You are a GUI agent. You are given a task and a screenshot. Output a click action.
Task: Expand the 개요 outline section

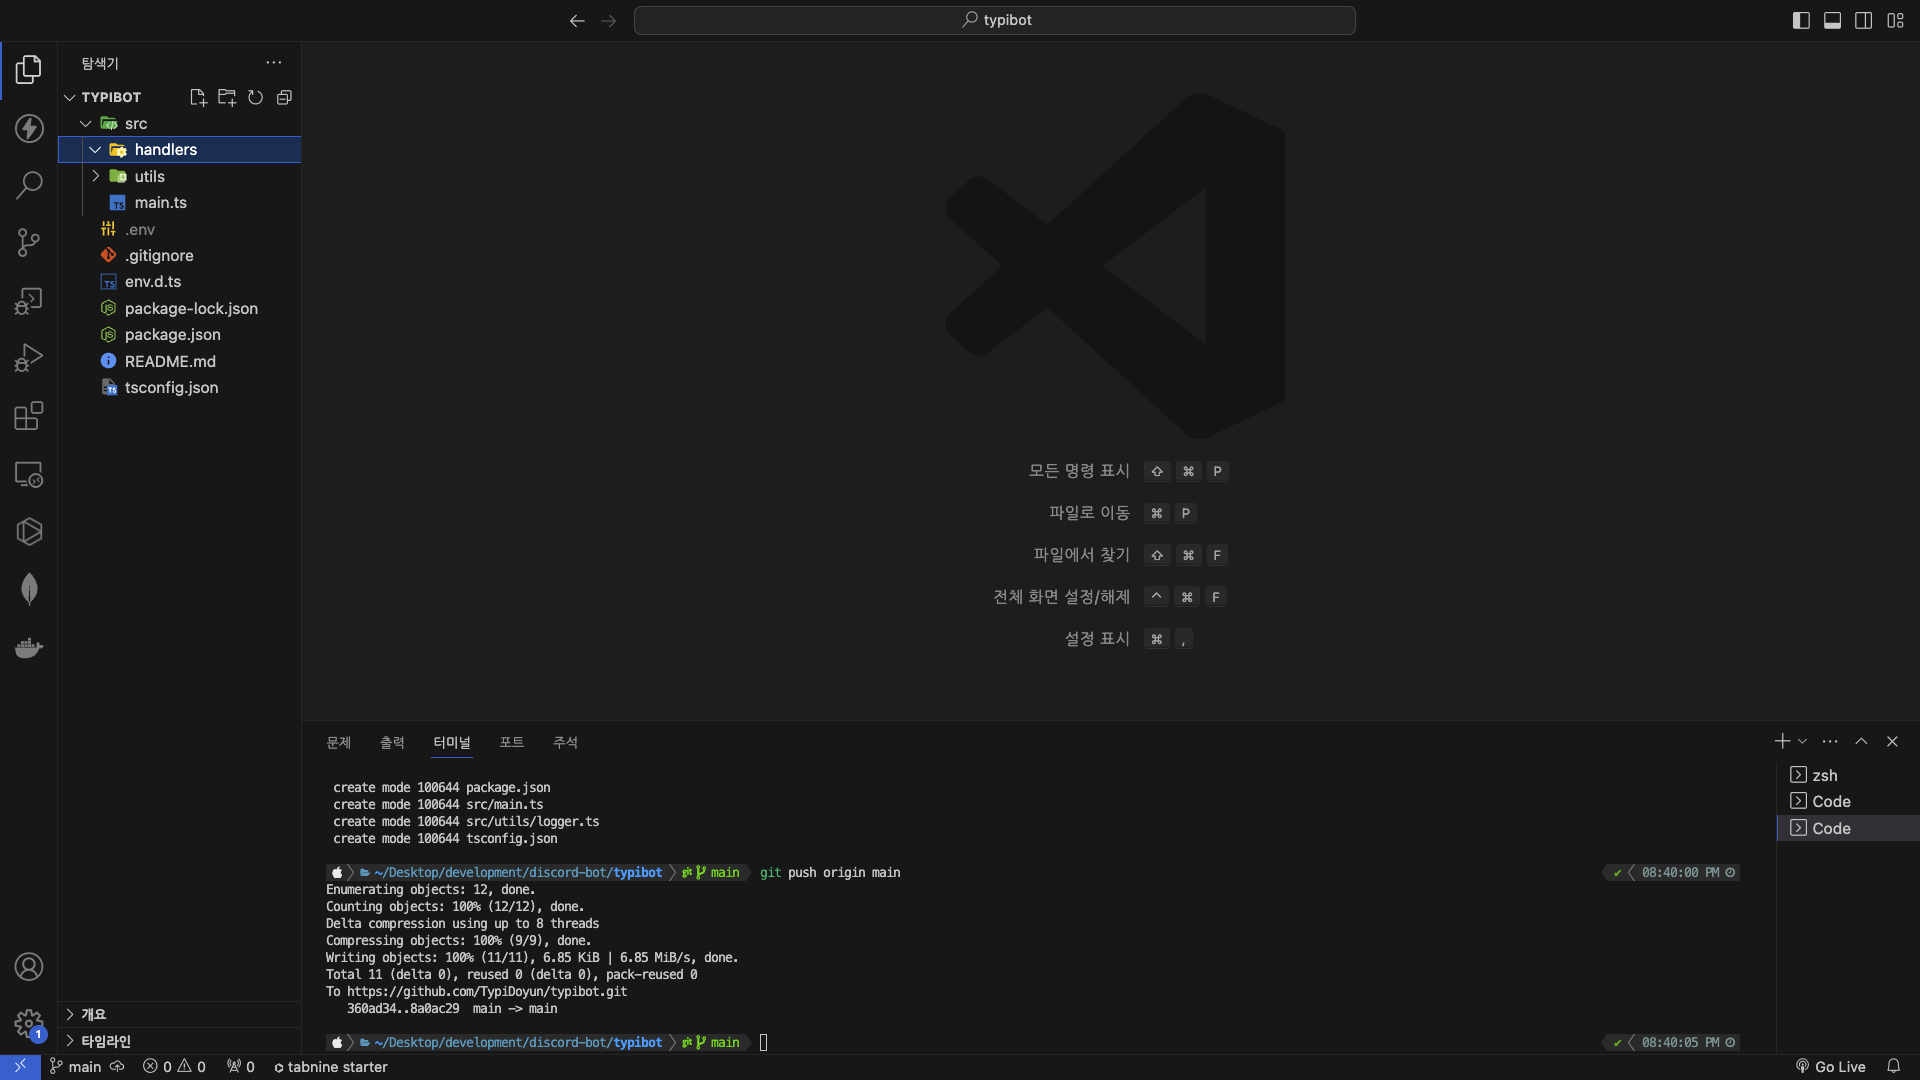pyautogui.click(x=179, y=1014)
